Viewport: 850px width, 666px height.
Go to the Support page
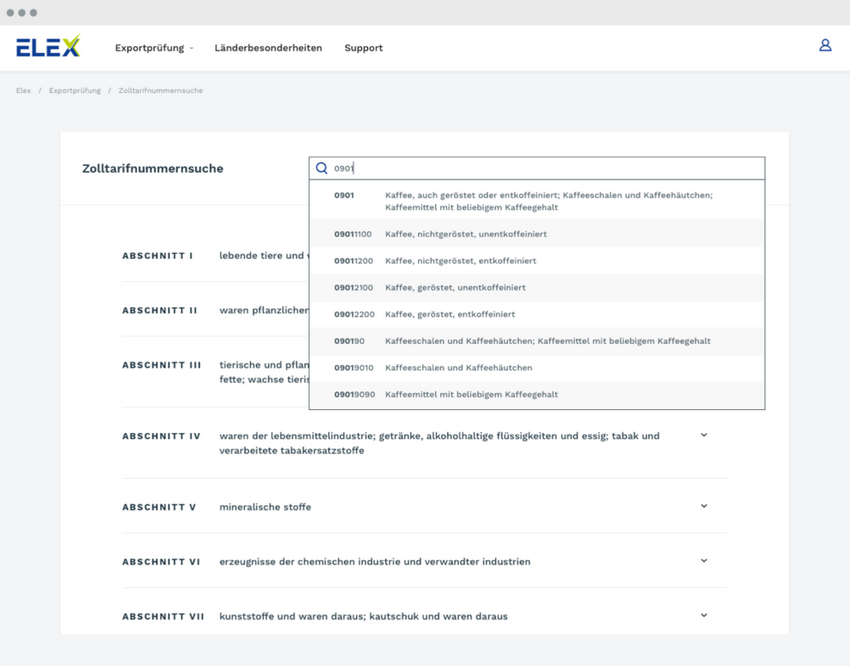[x=363, y=48]
